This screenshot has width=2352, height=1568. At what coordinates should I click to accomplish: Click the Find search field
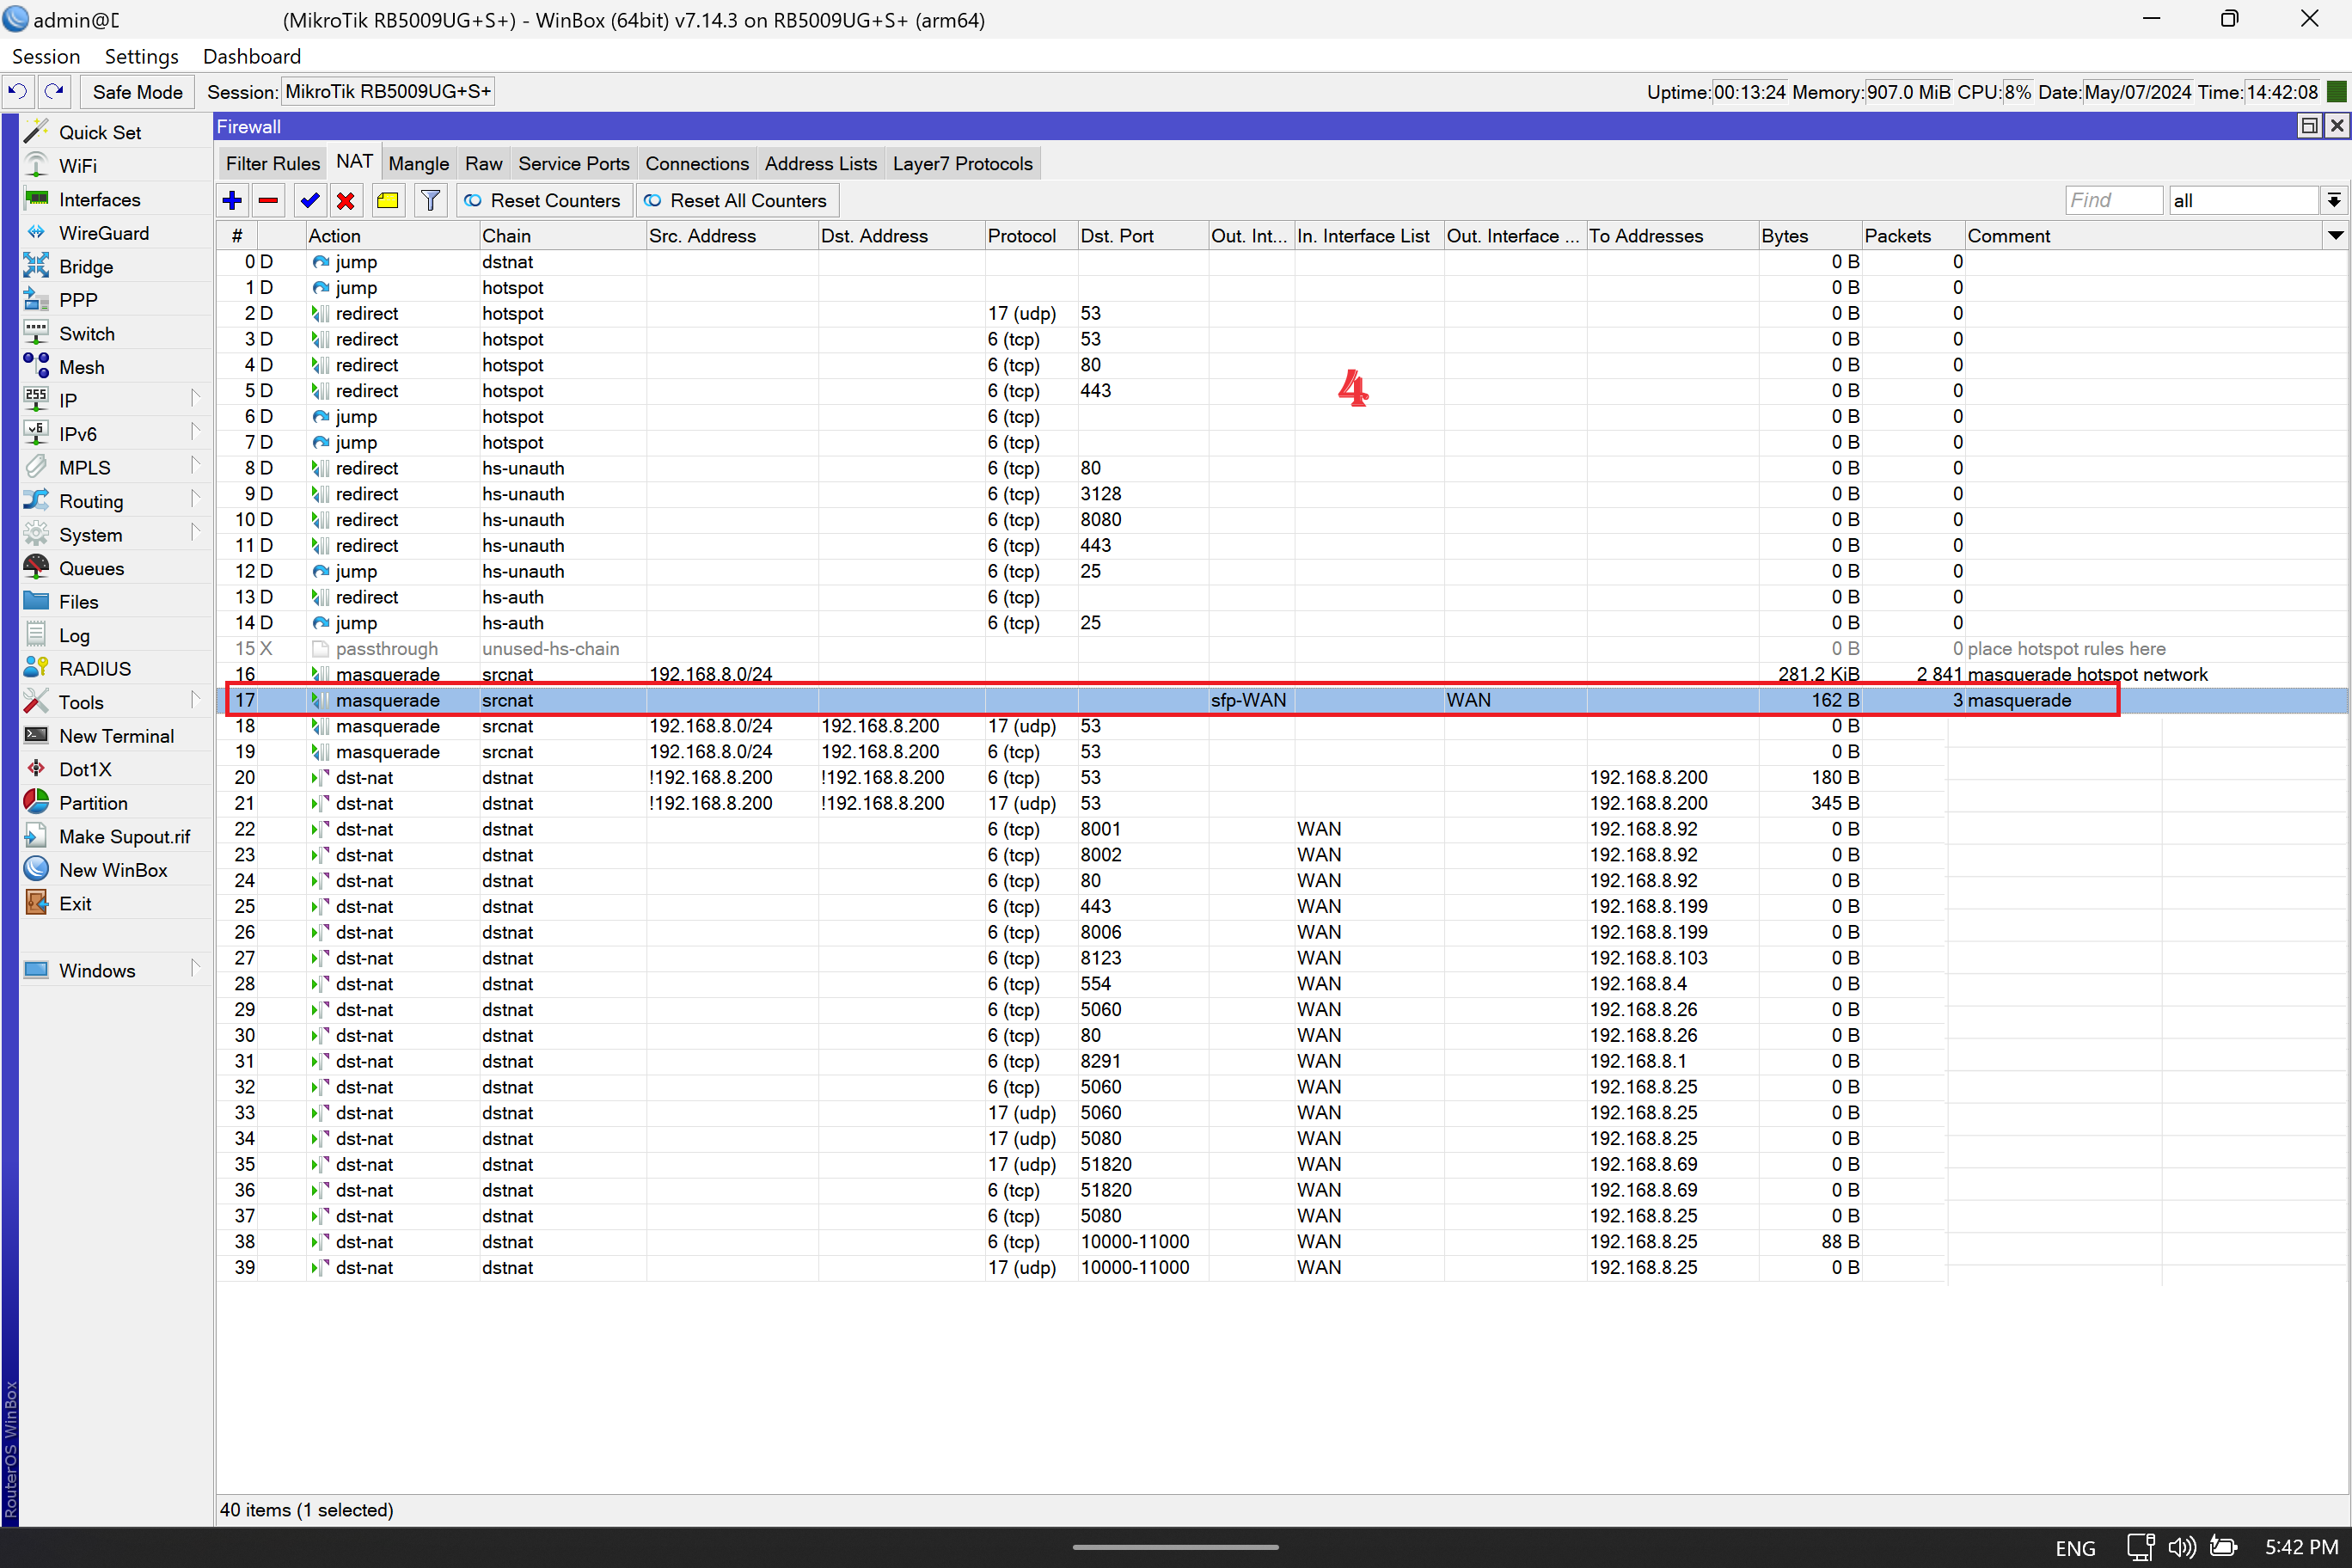2114,200
